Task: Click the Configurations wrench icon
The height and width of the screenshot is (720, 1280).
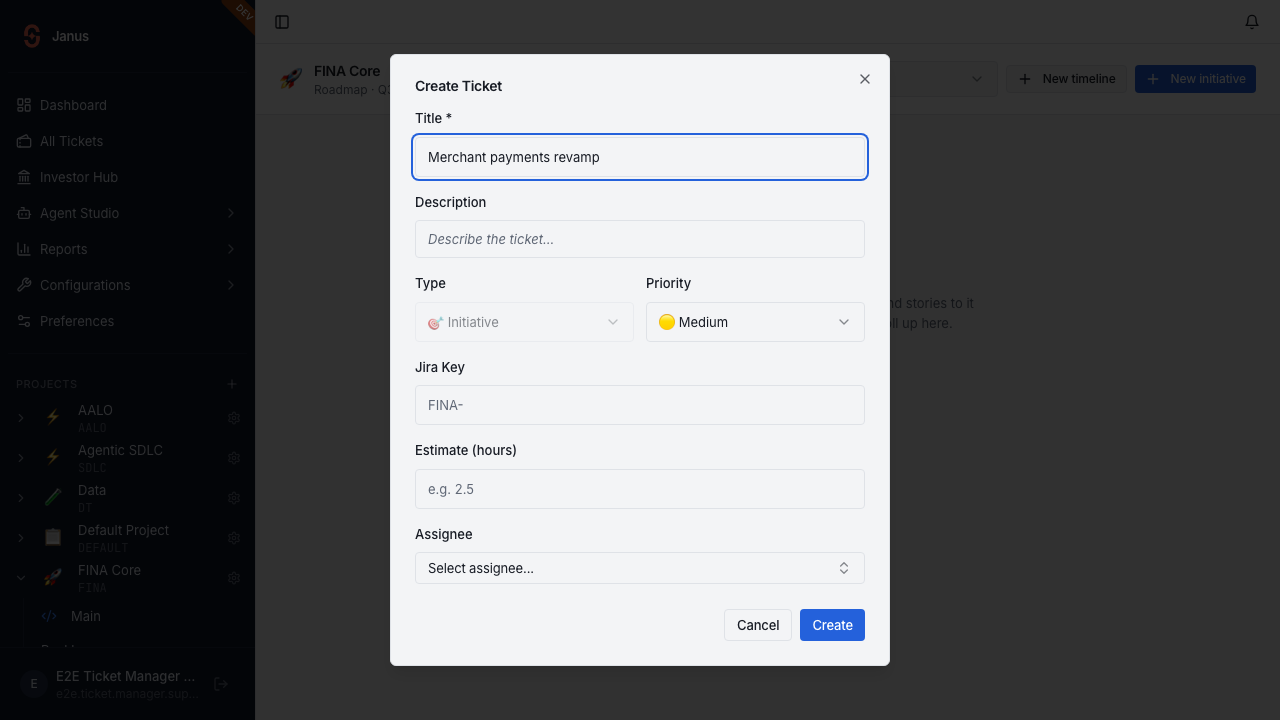Action: click(24, 285)
